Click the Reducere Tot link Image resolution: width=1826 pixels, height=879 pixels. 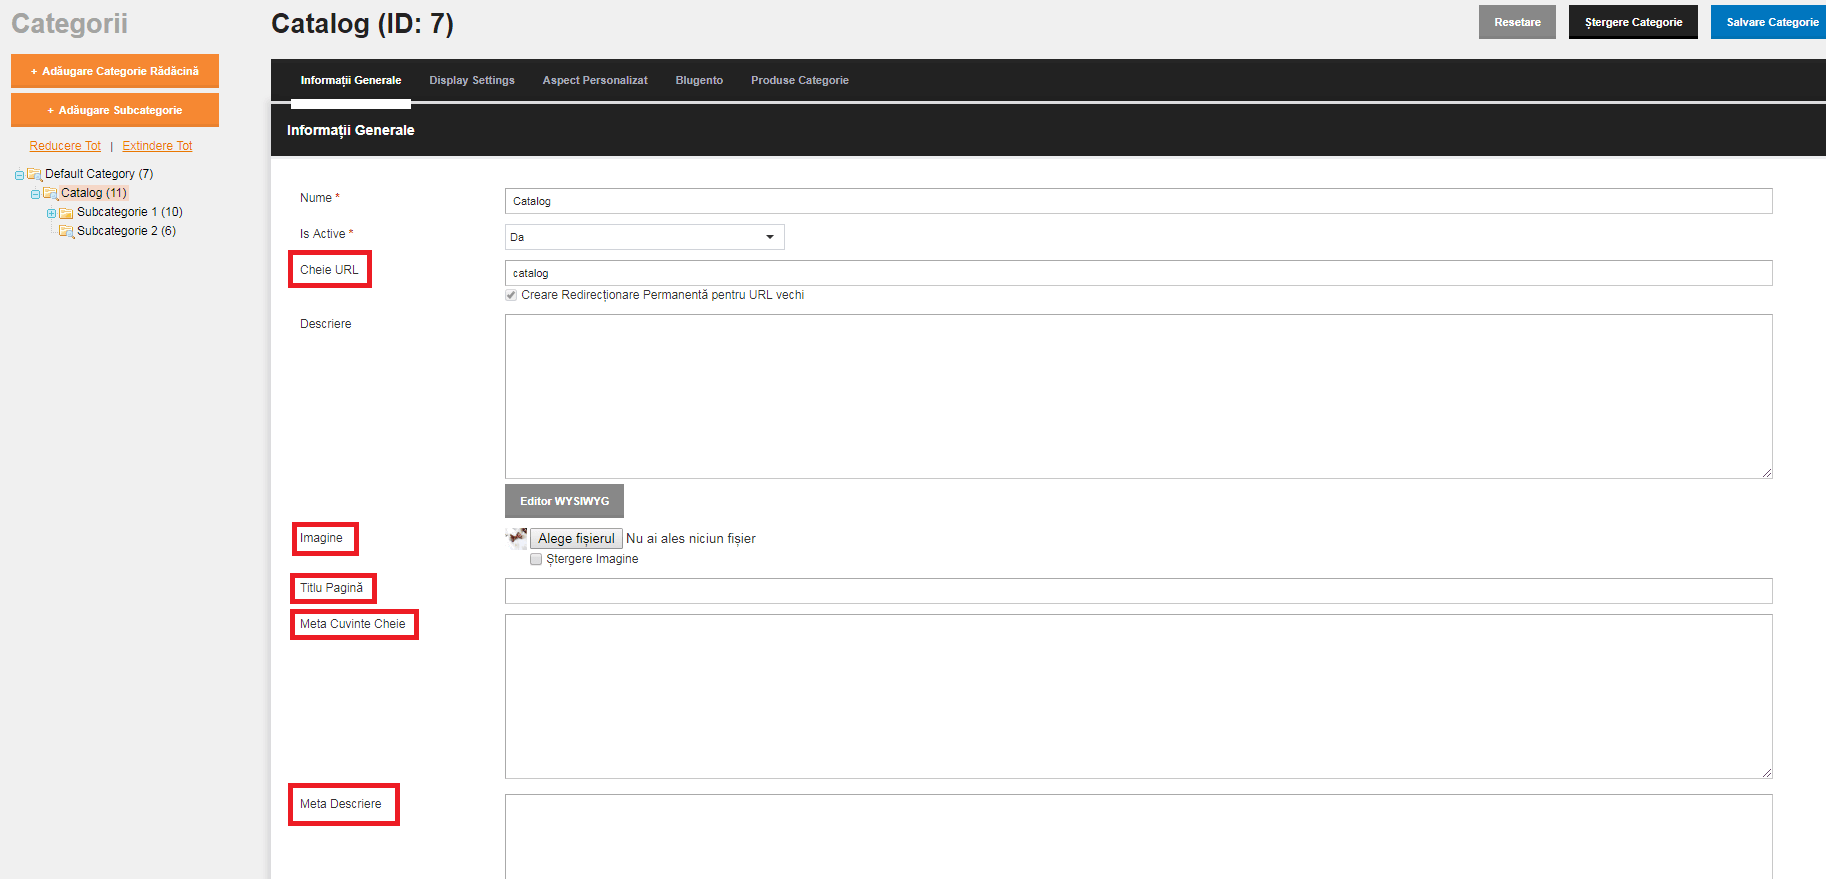pyautogui.click(x=65, y=146)
